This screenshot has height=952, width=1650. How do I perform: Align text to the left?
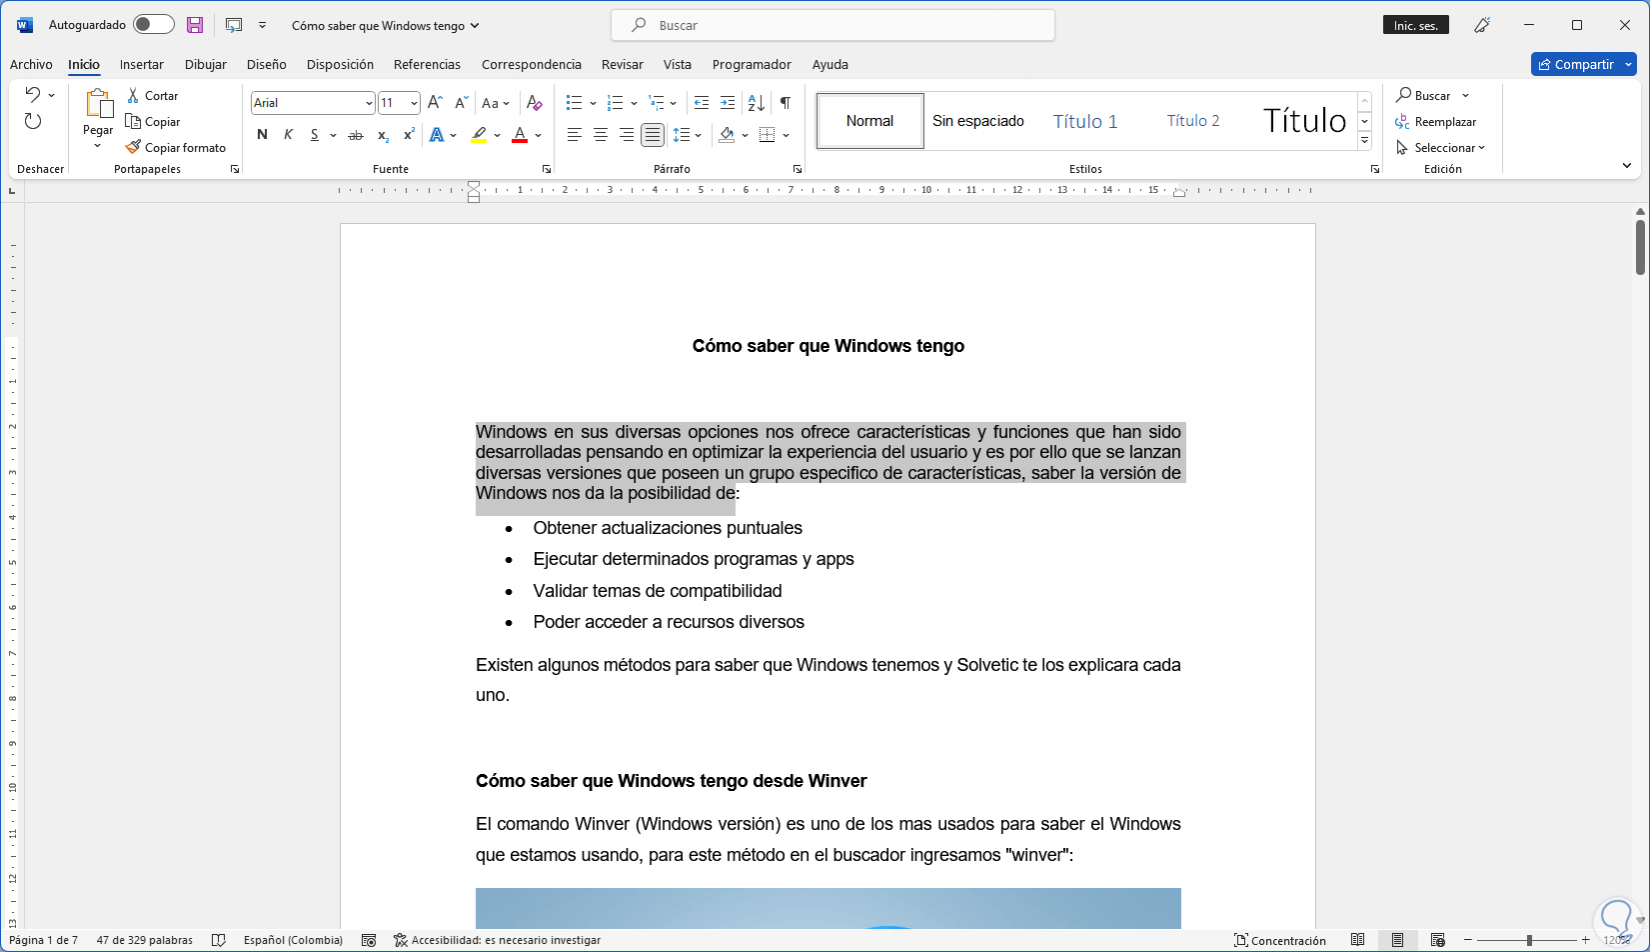tap(574, 135)
